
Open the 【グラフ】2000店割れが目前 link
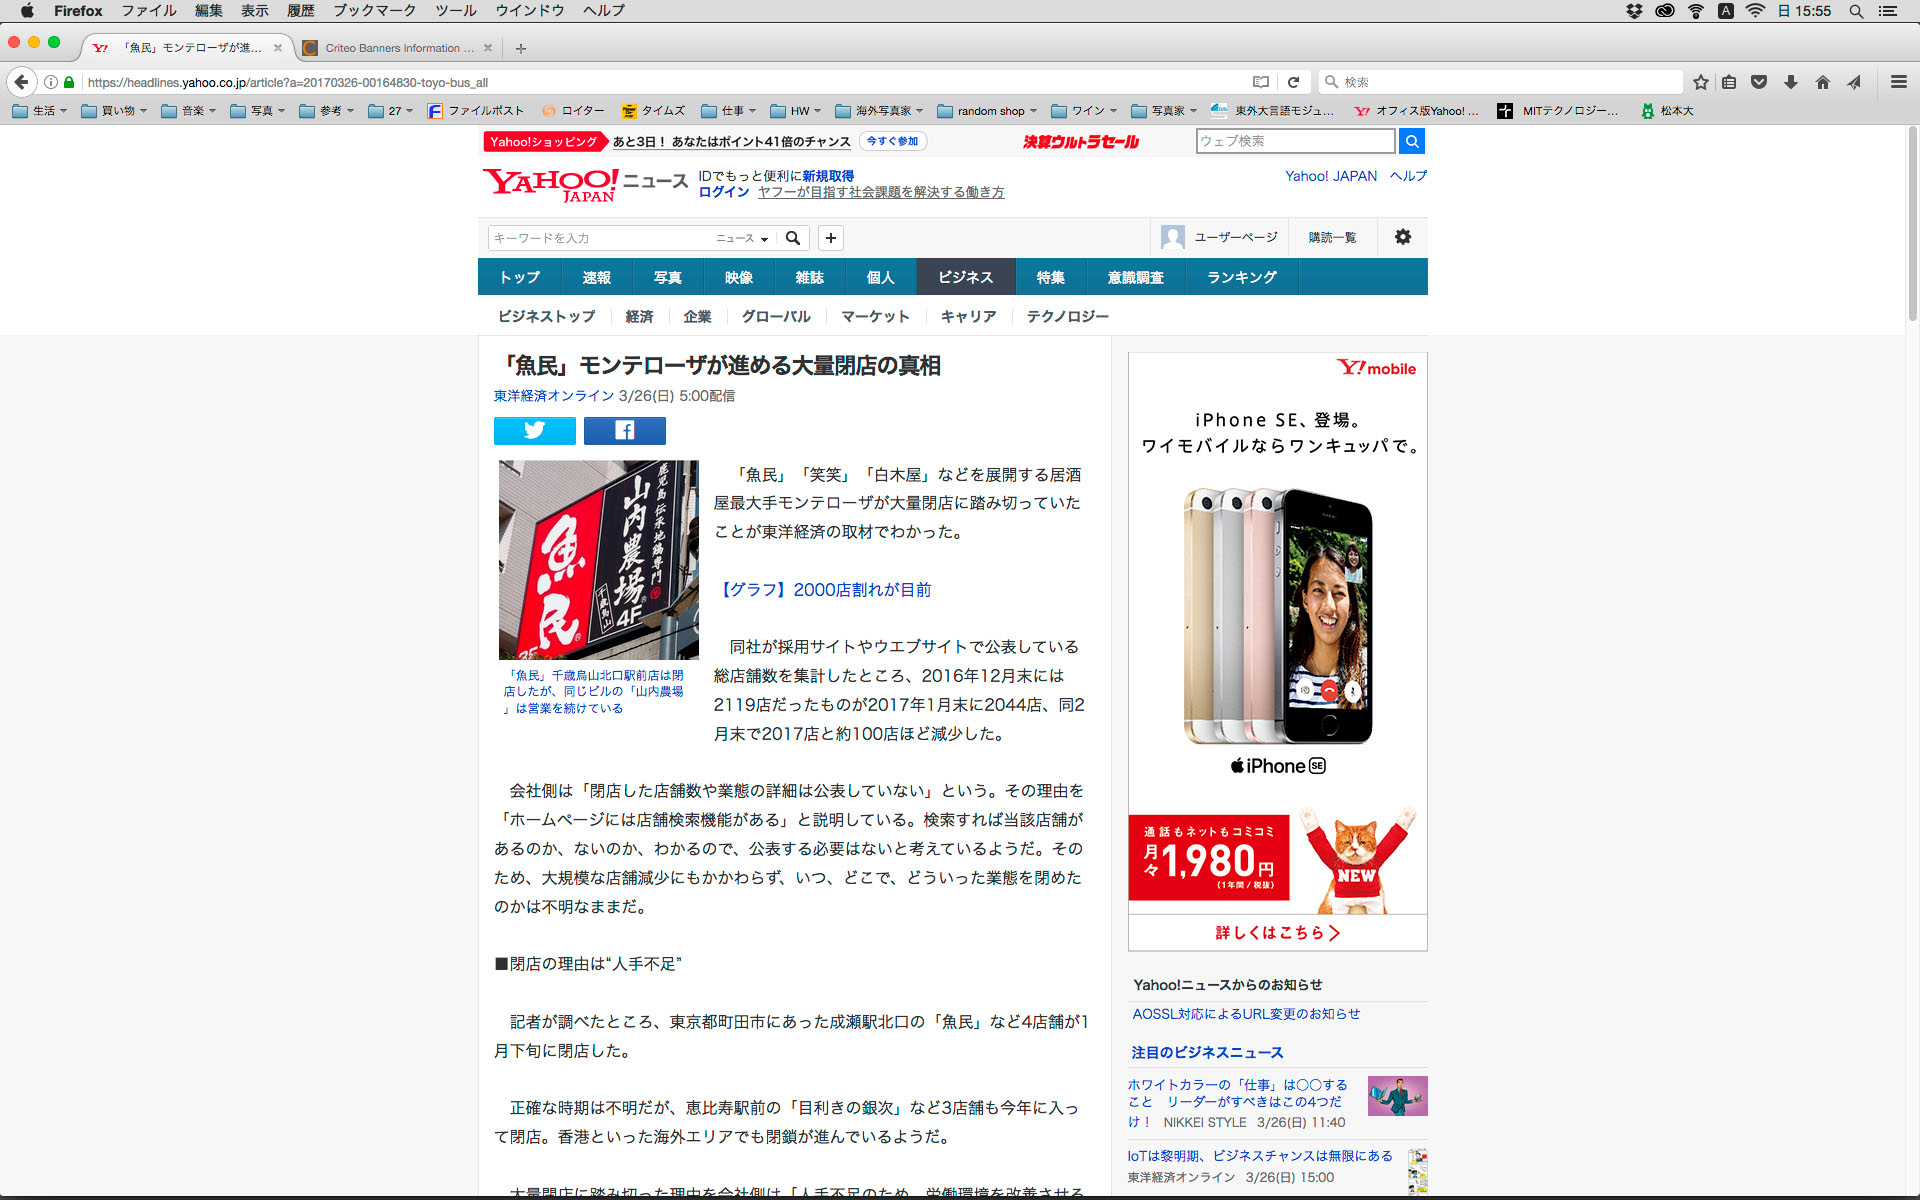point(825,590)
